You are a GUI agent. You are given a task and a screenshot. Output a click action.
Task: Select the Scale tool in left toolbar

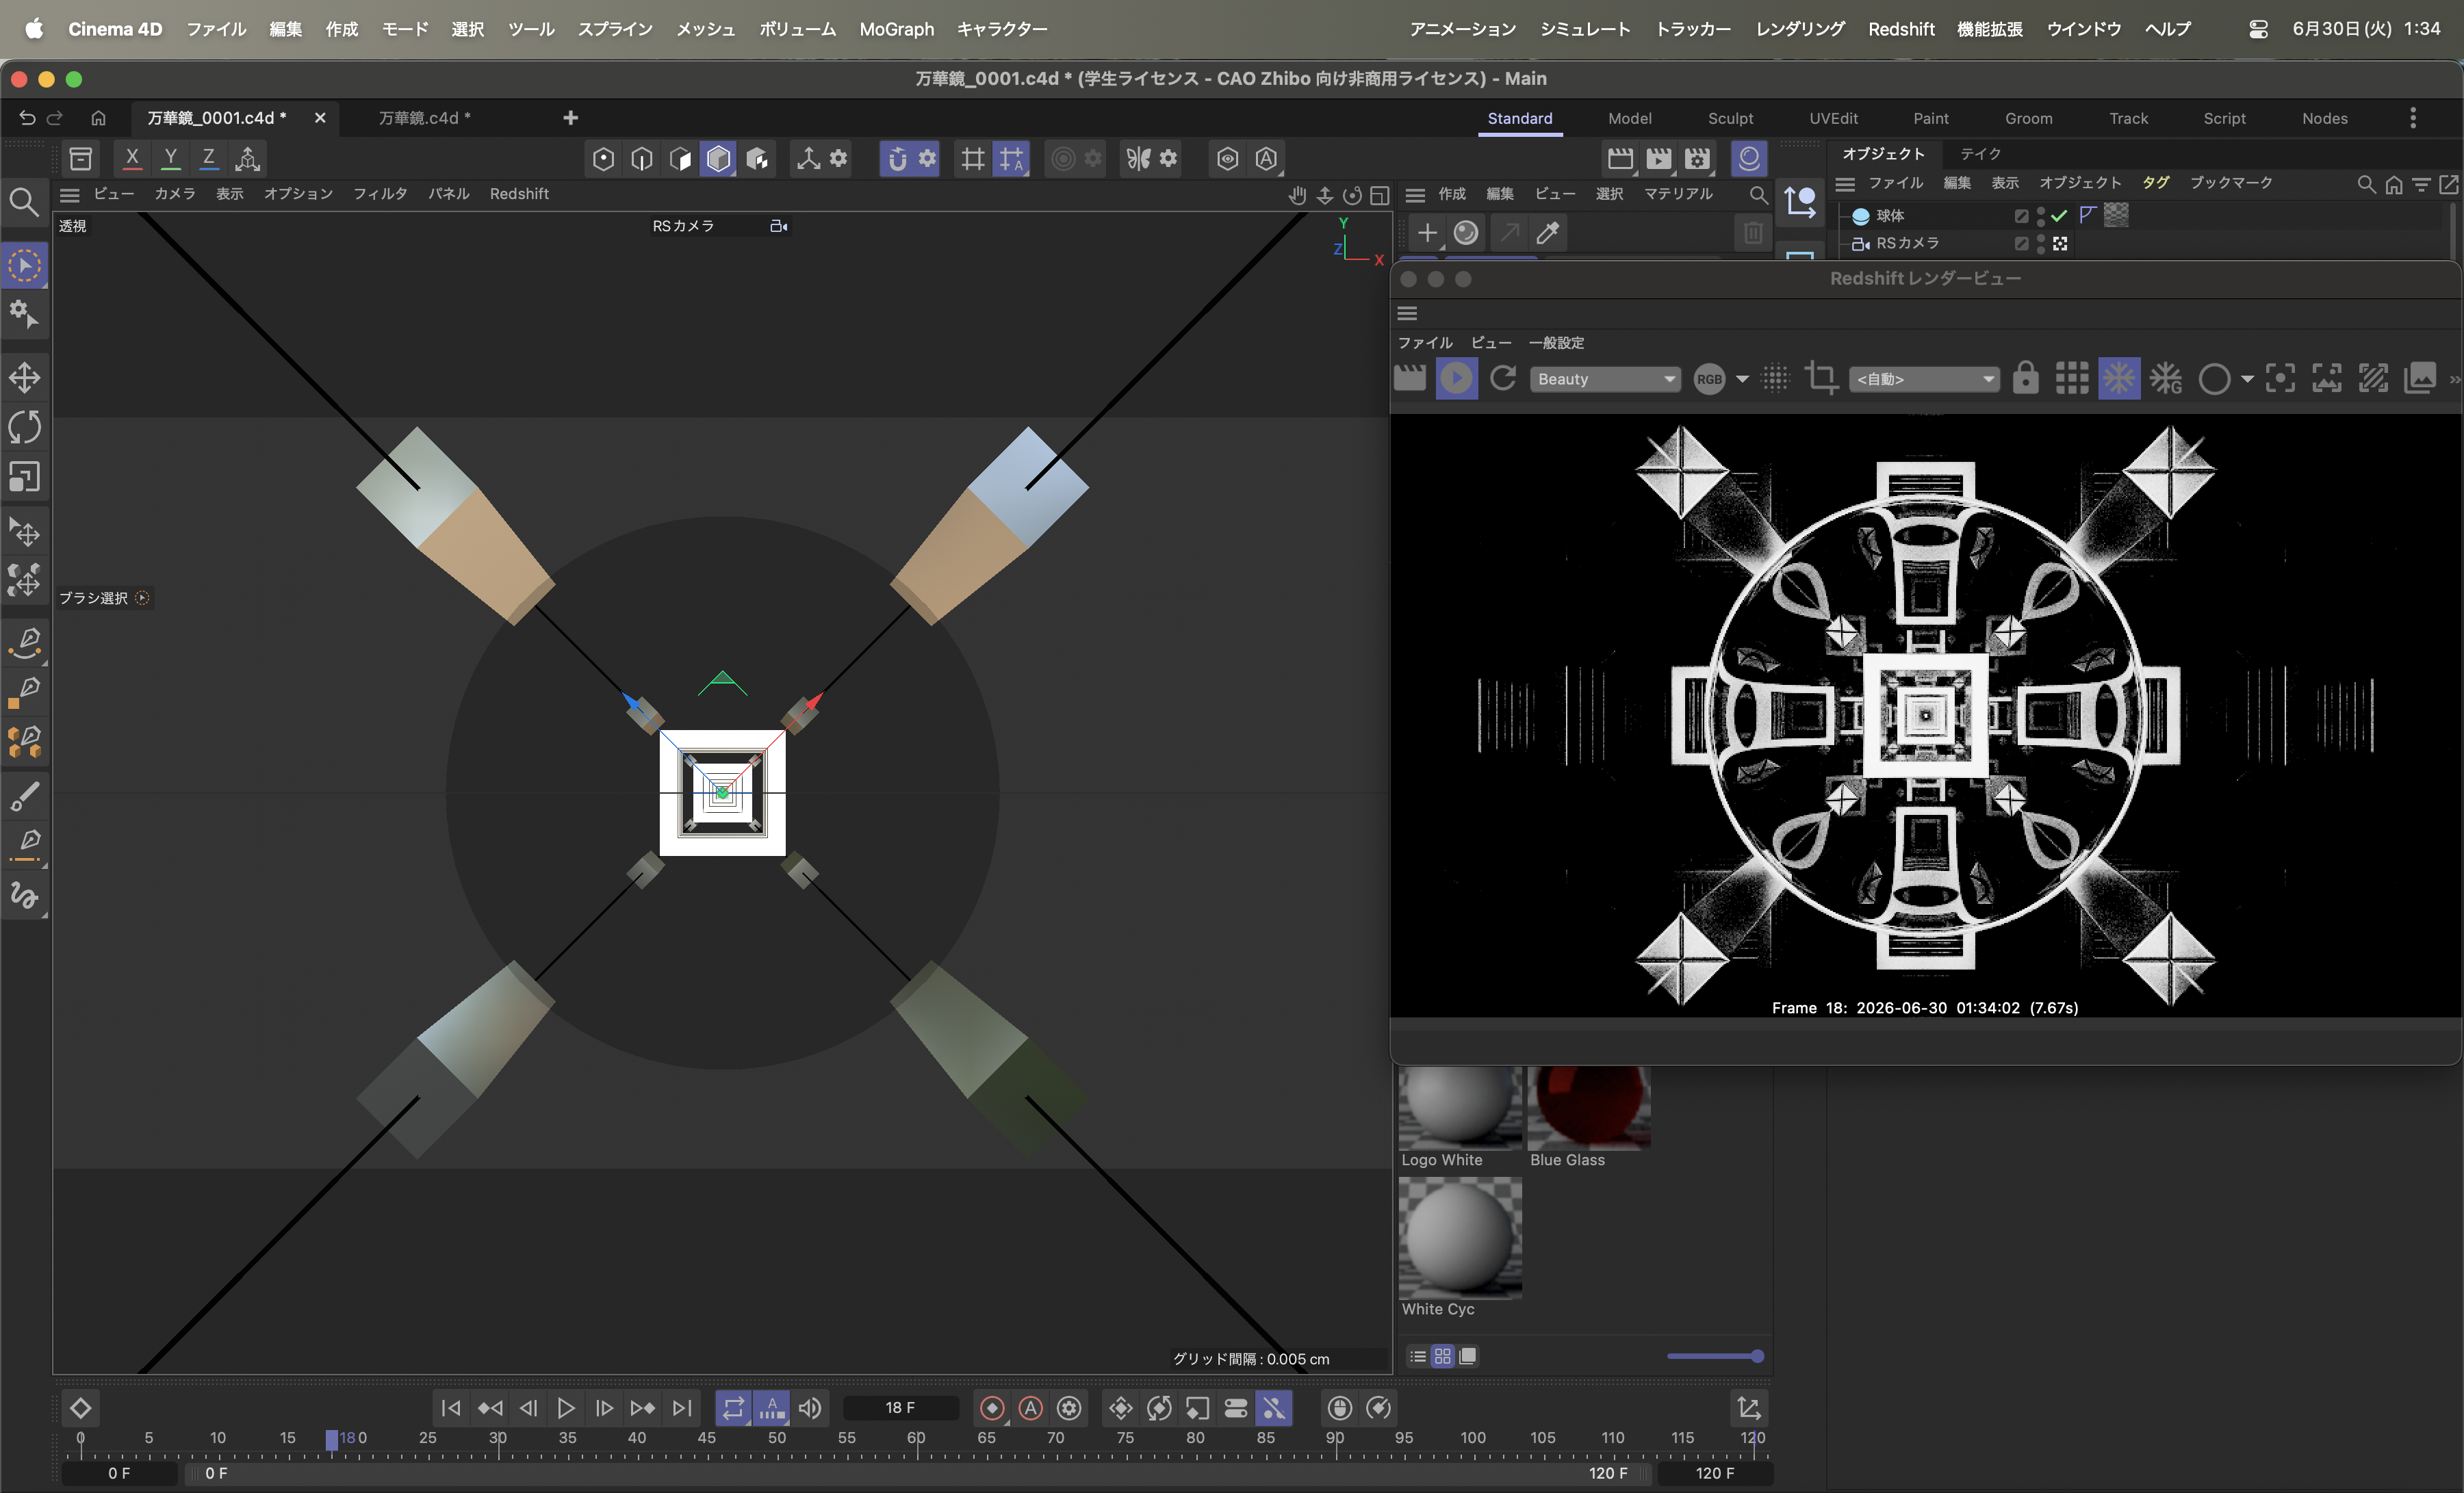coord(25,477)
